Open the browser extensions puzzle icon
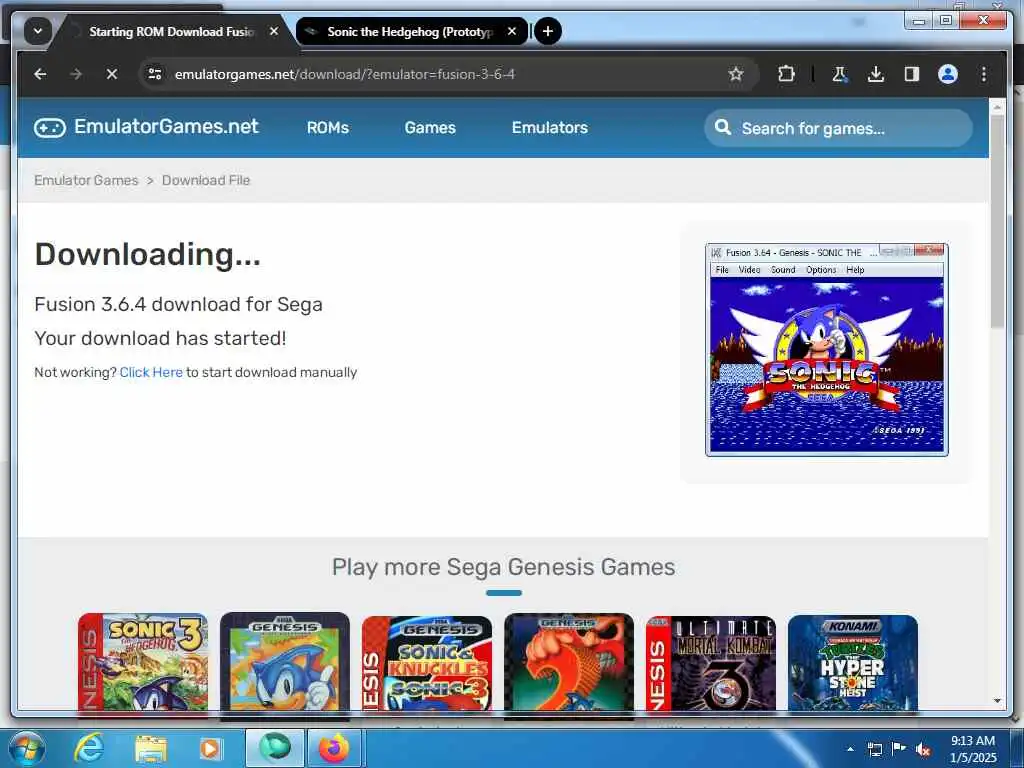This screenshot has height=768, width=1024. click(786, 74)
